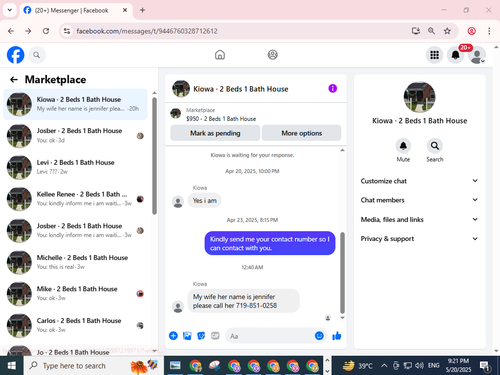Open a new browser tab

[142, 10]
